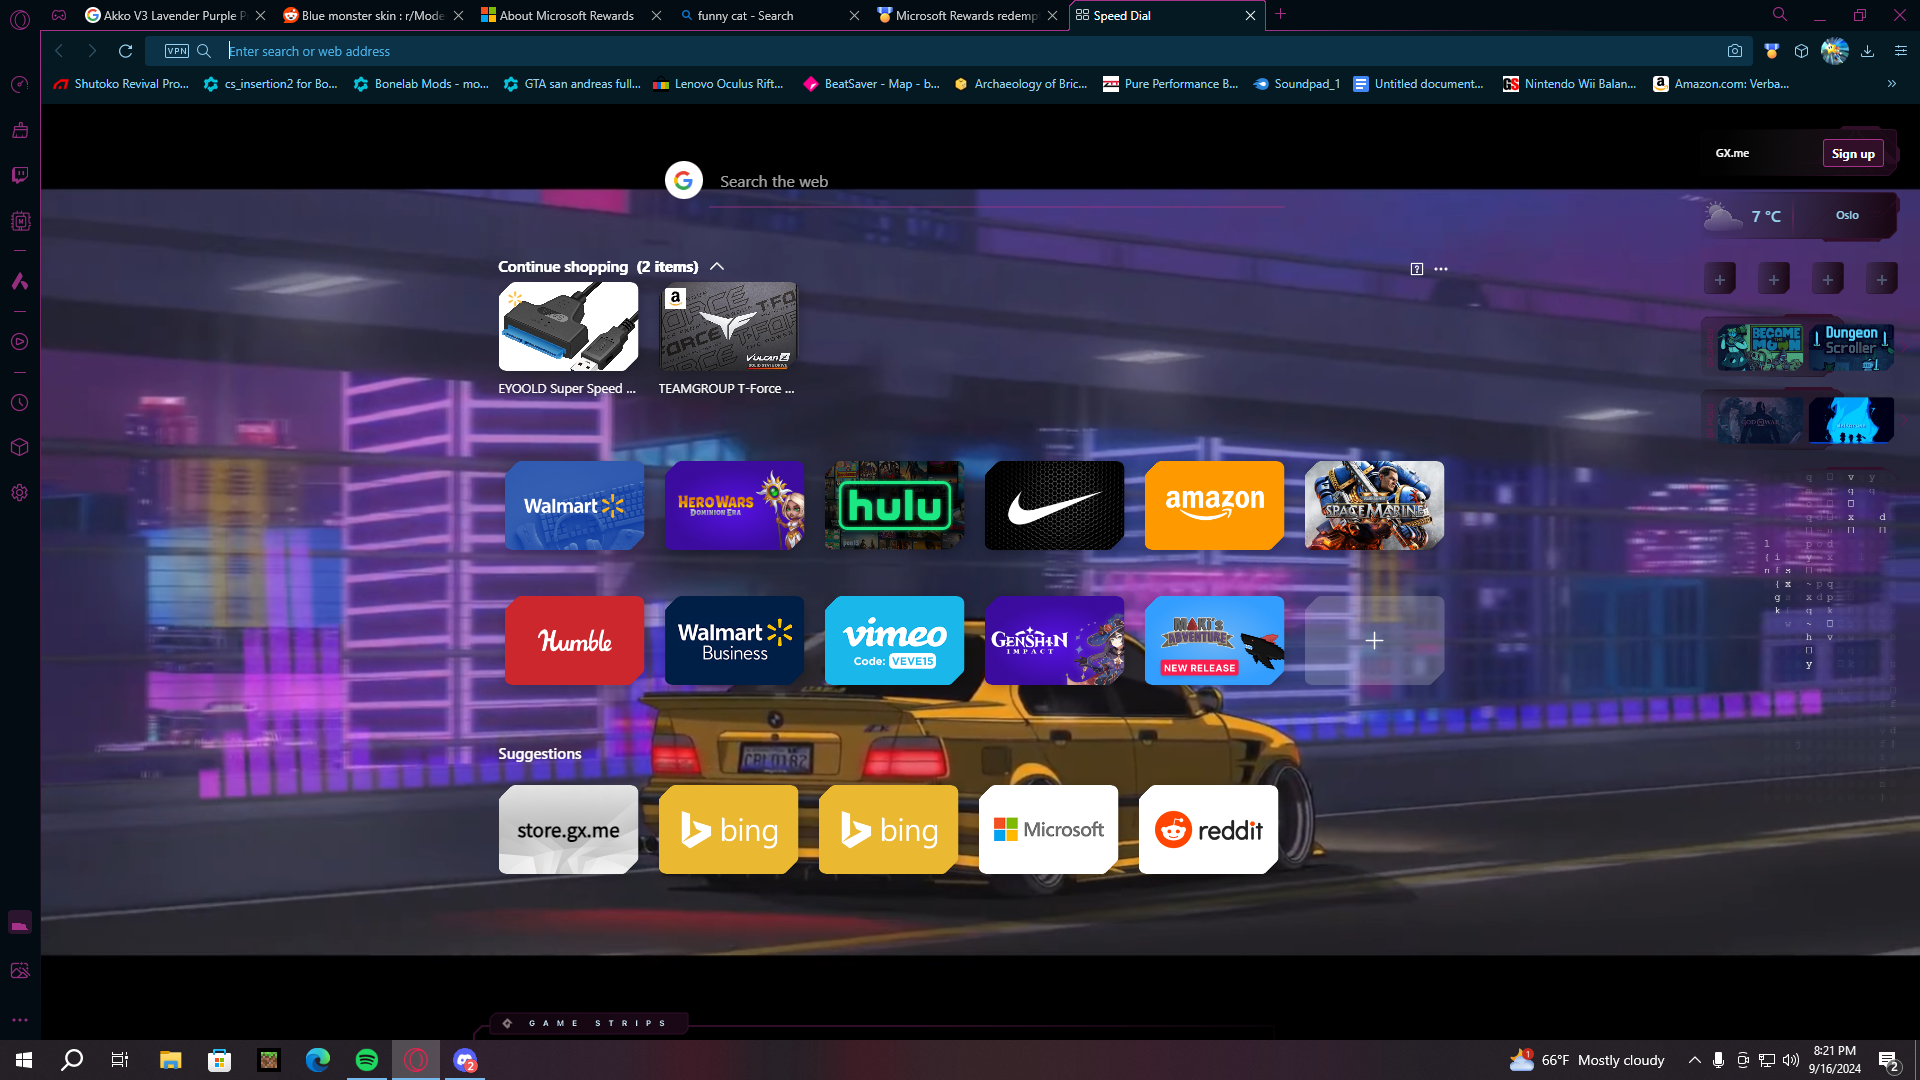The image size is (1920, 1080).
Task: Click the GX.me Sign up button
Action: (1853, 154)
